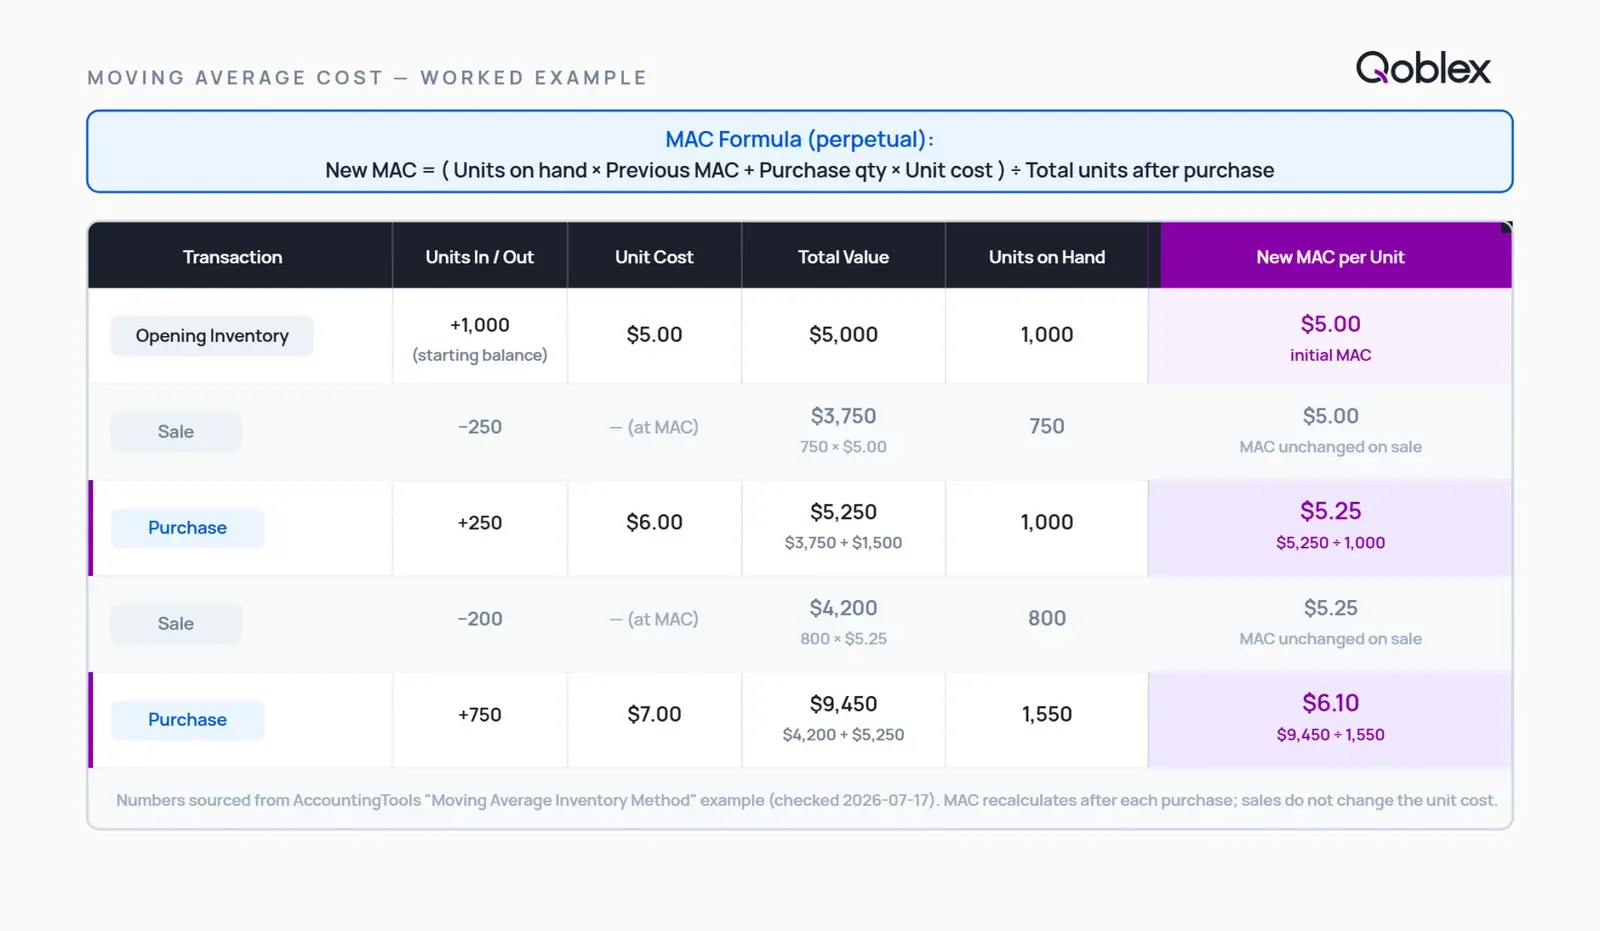Click the 'MAC Formula (perpetual):' title
Image resolution: width=1600 pixels, height=931 pixels.
(x=800, y=139)
